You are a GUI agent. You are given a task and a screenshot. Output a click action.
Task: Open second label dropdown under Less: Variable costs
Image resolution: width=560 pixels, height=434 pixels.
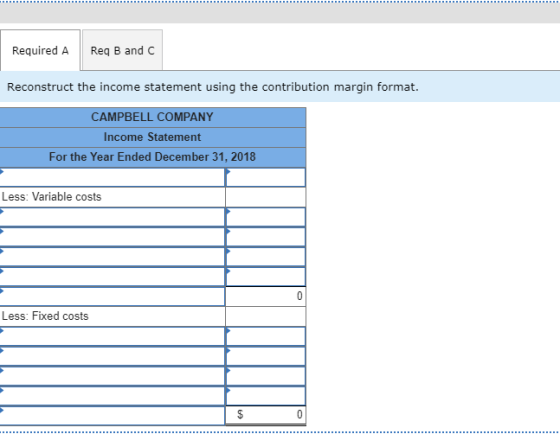pyautogui.click(x=112, y=237)
